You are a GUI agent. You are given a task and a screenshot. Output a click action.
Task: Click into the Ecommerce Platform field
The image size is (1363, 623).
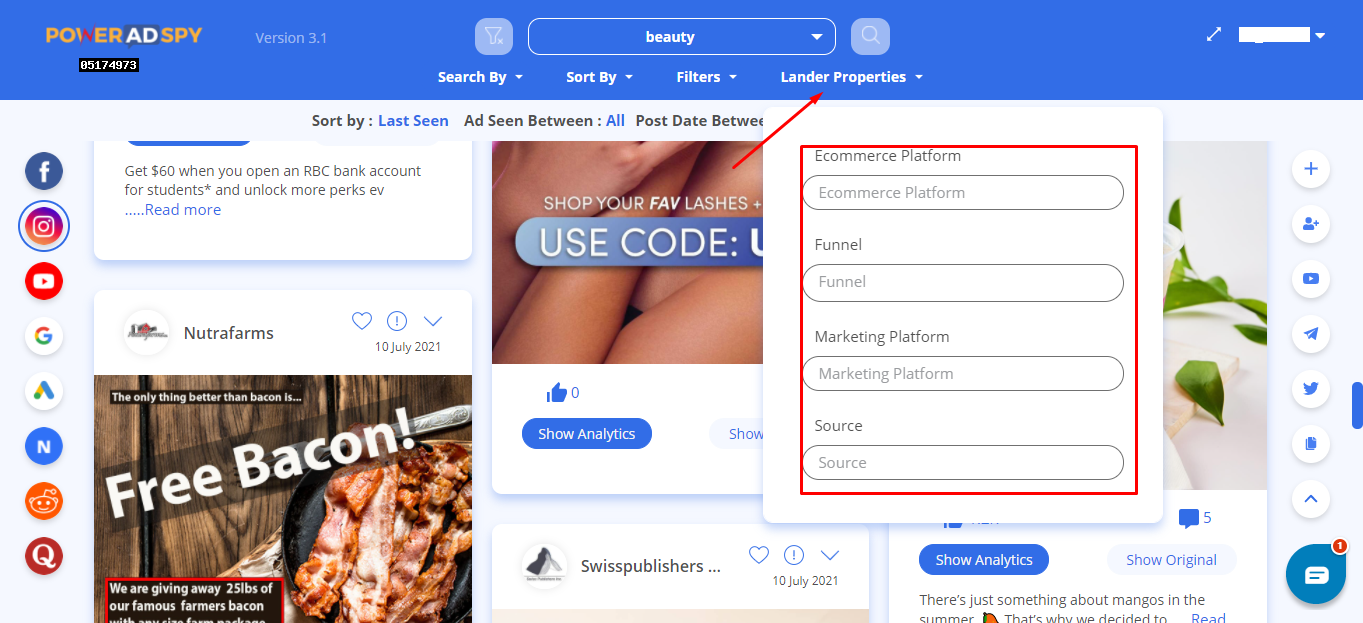[x=963, y=193]
